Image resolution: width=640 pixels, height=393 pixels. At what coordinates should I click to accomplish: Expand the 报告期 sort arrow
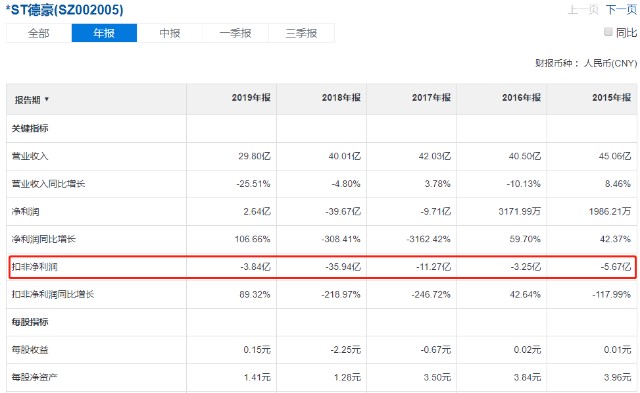pos(47,99)
